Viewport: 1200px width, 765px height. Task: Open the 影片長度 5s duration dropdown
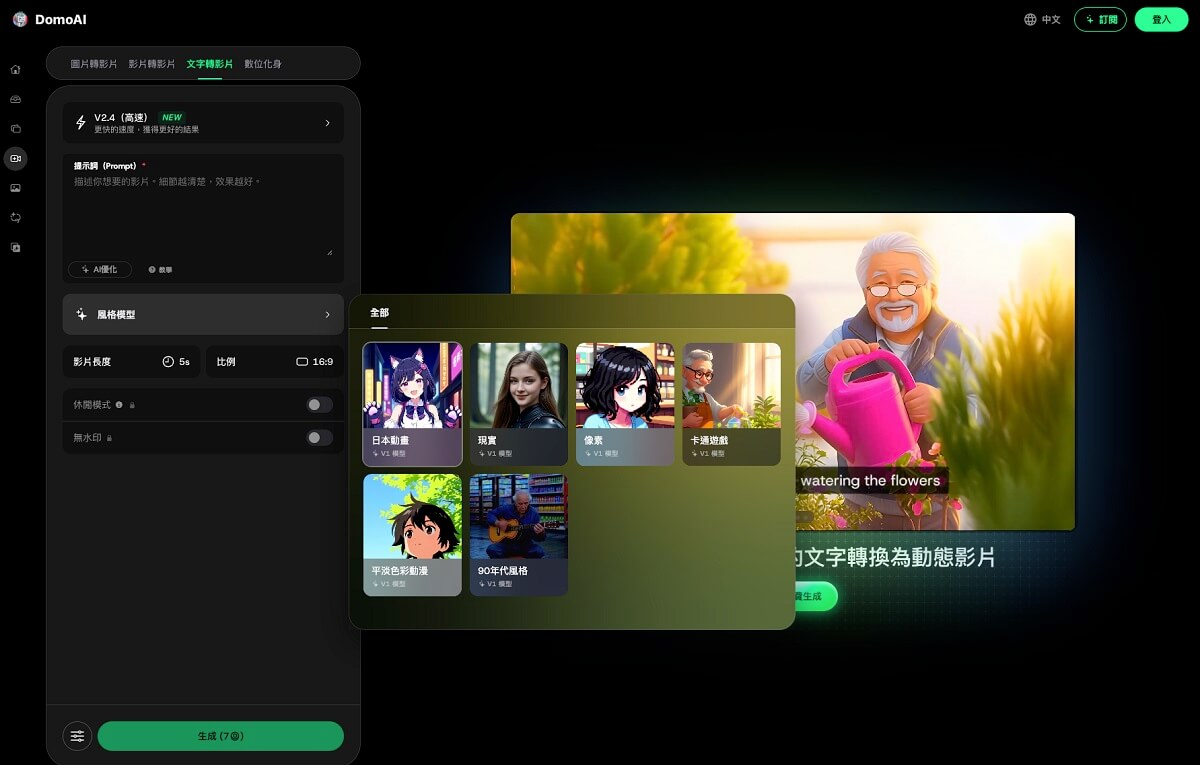pyautogui.click(x=131, y=361)
